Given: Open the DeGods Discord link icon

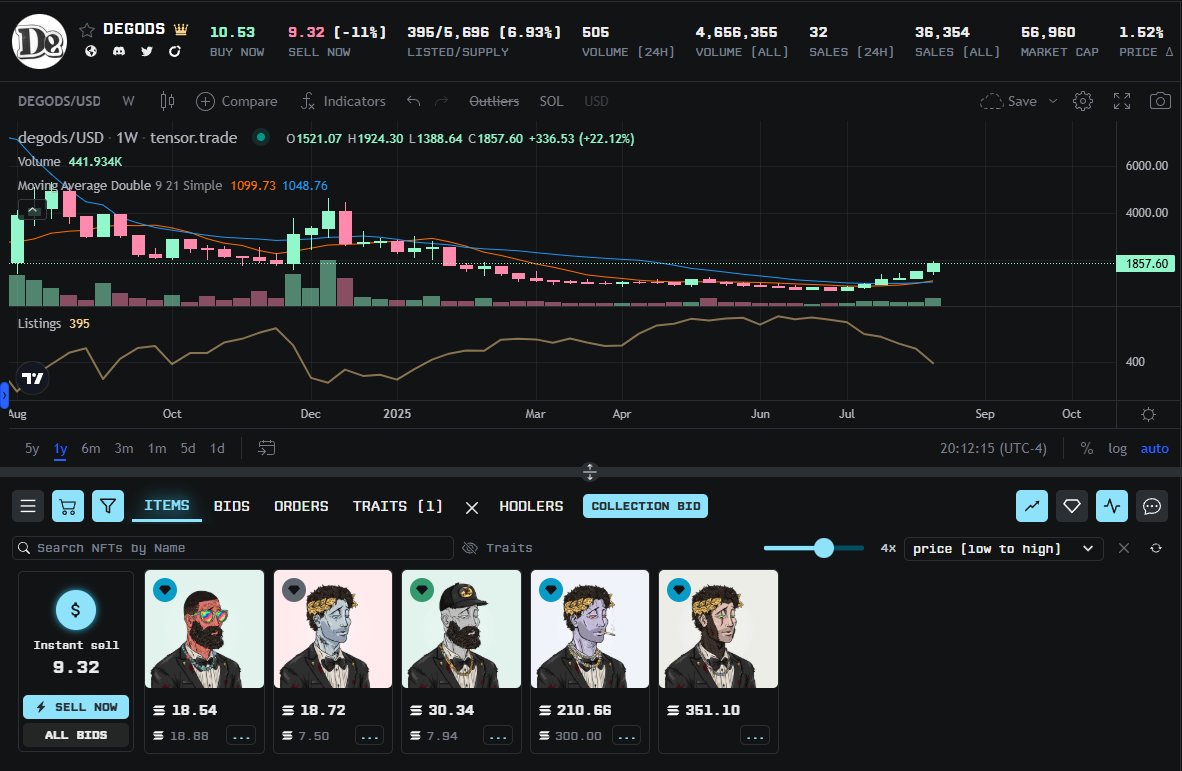Looking at the screenshot, I should tap(118, 51).
